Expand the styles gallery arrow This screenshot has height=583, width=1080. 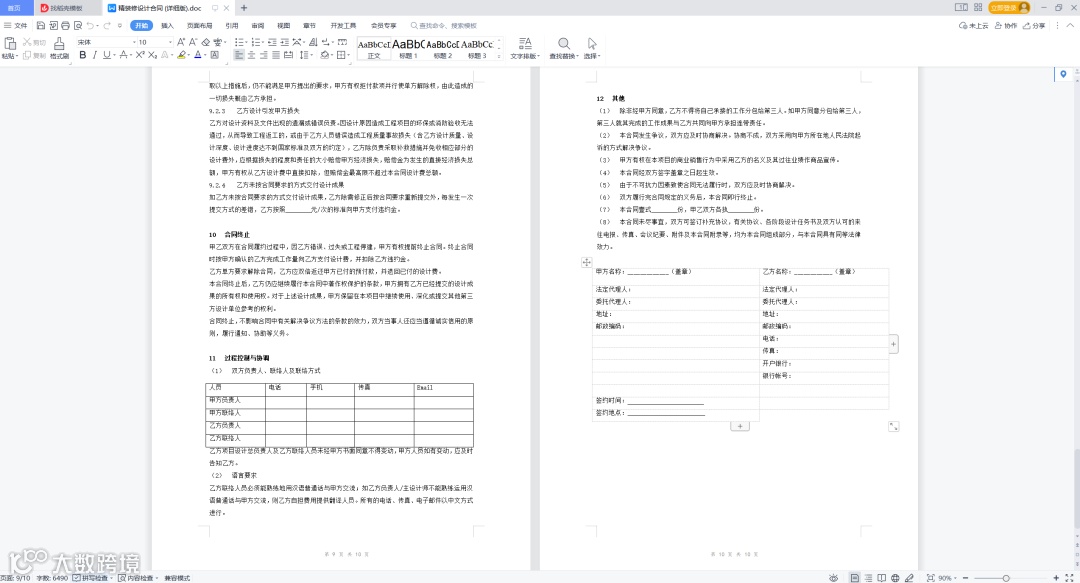tap(499, 56)
